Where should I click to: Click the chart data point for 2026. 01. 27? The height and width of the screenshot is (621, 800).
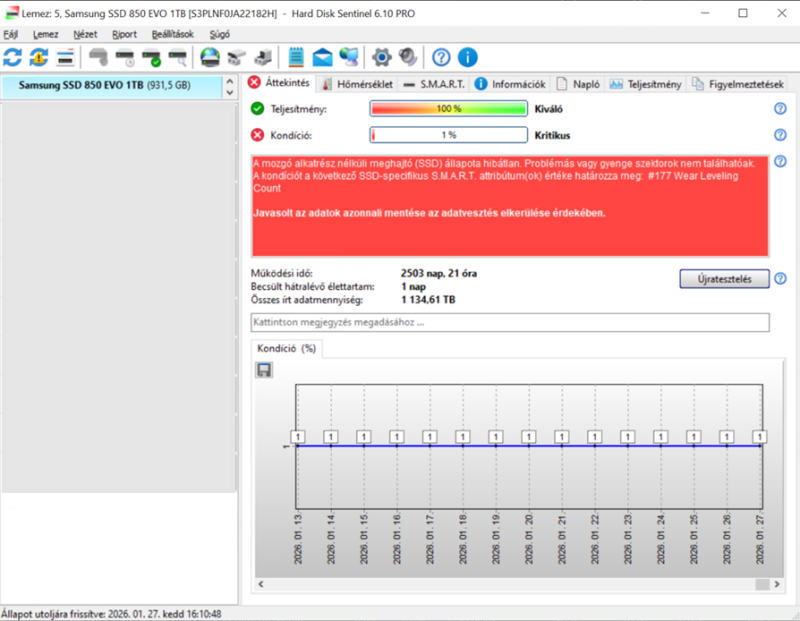(x=760, y=445)
